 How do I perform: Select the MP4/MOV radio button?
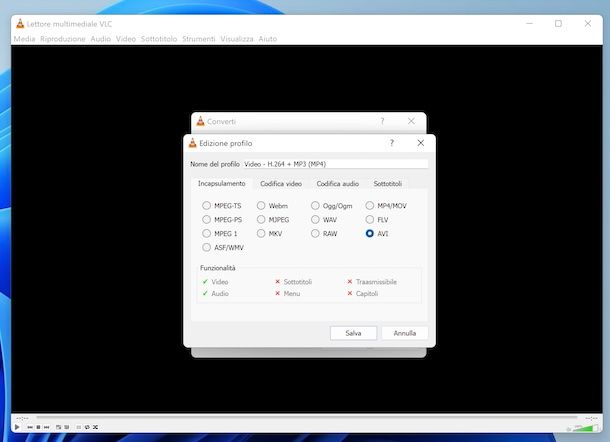click(x=370, y=205)
